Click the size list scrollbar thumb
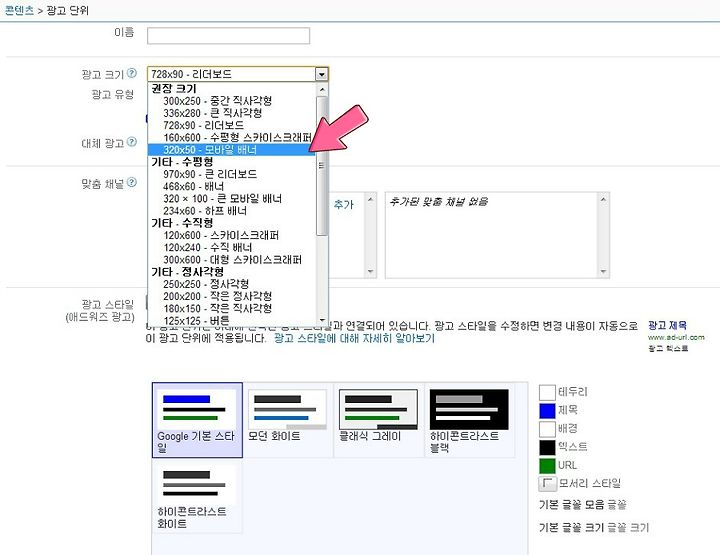The image size is (720, 555). pyautogui.click(x=322, y=166)
